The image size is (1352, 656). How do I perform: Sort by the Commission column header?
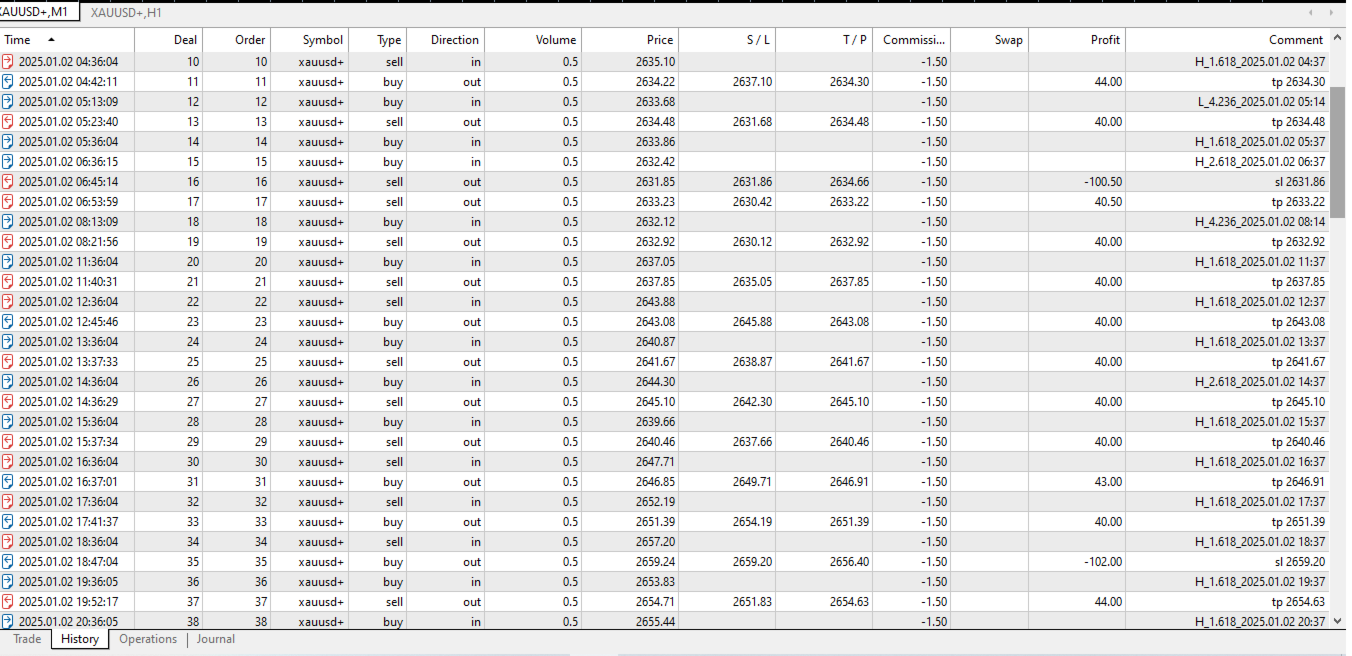(x=912, y=40)
